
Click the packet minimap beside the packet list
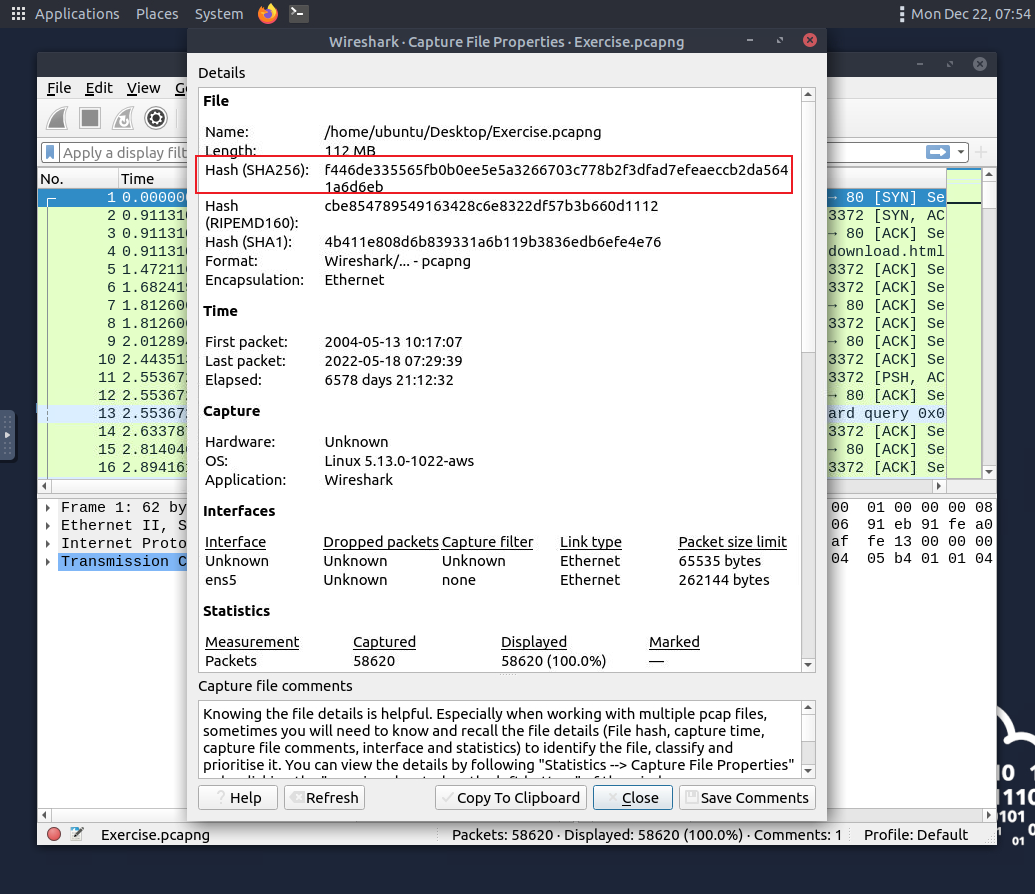click(964, 324)
